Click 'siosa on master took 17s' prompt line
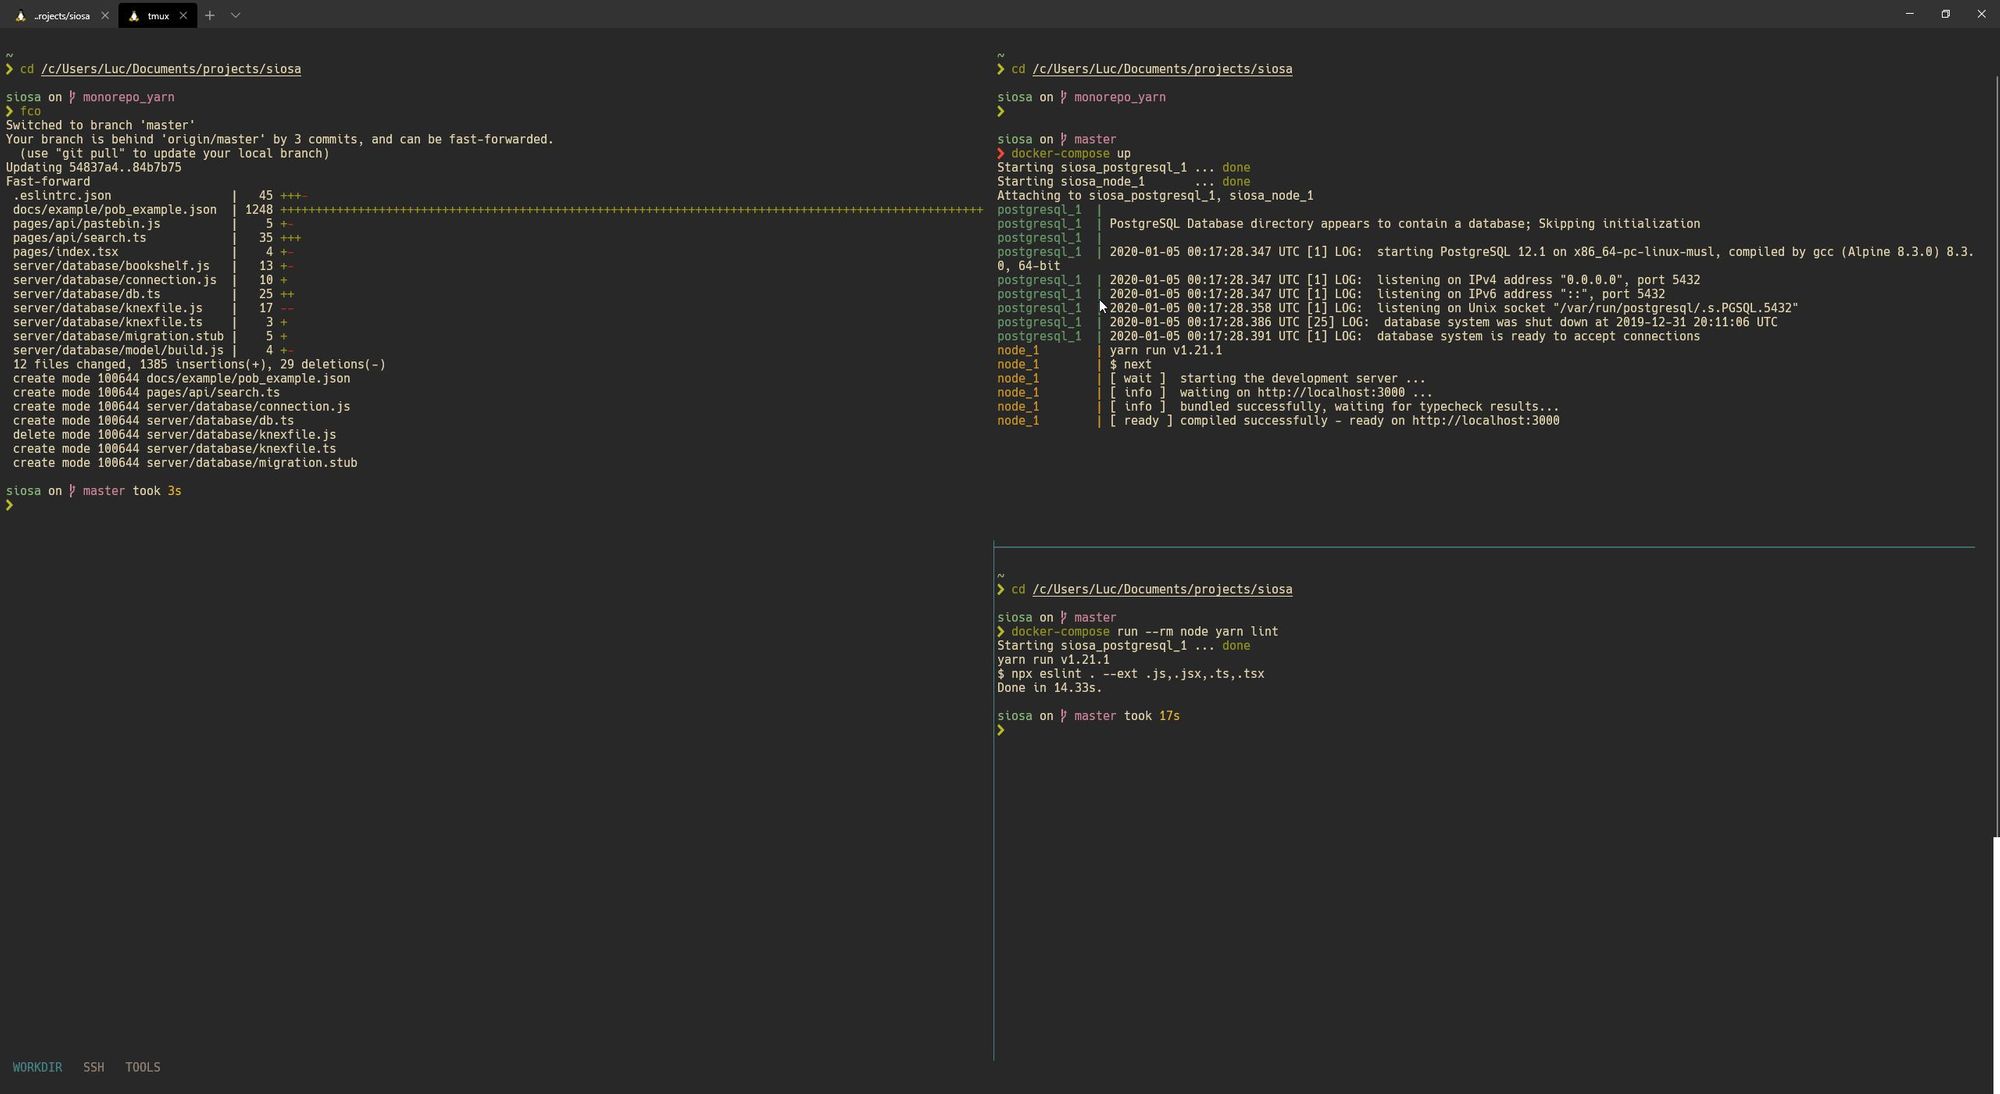The width and height of the screenshot is (2000, 1094). (1088, 716)
